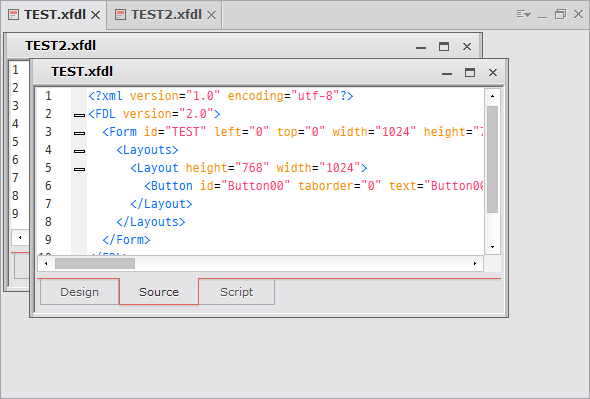Image resolution: width=590 pixels, height=399 pixels.
Task: Collapse the Layouts tag fold marker
Action: [x=79, y=151]
